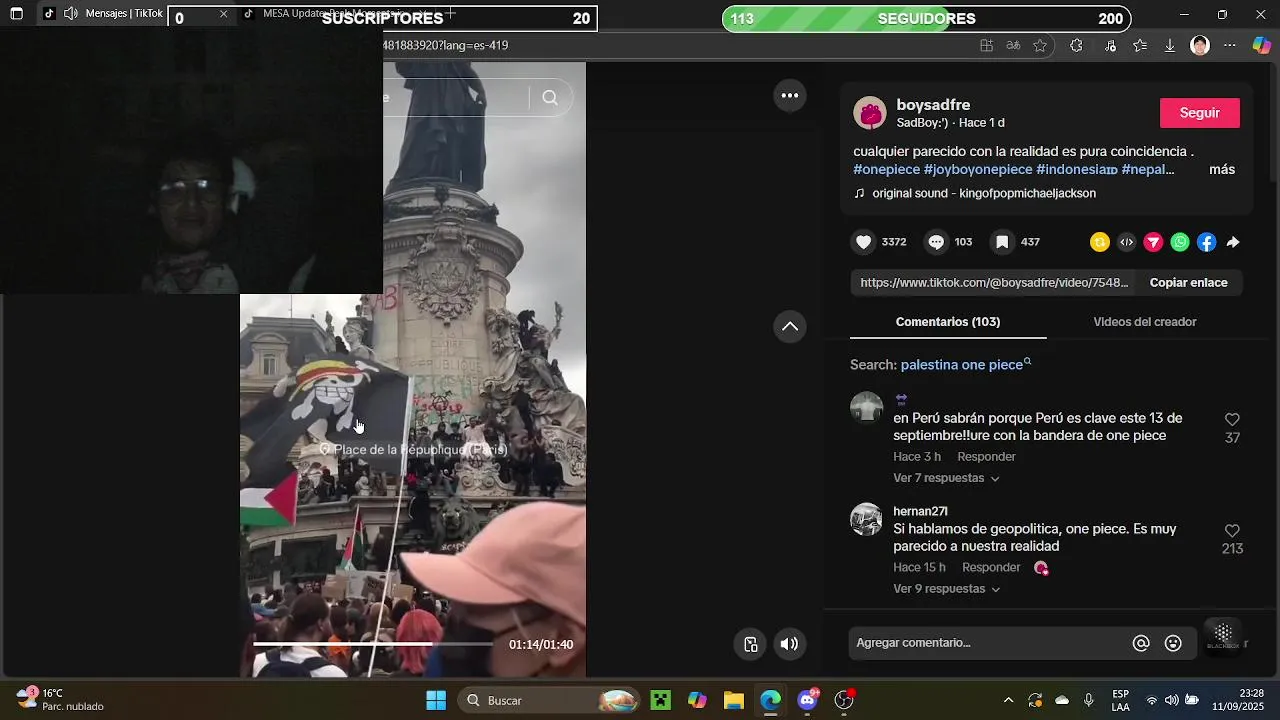Go to previous video with up arrow
Viewport: 1280px width, 720px height.
(x=789, y=326)
